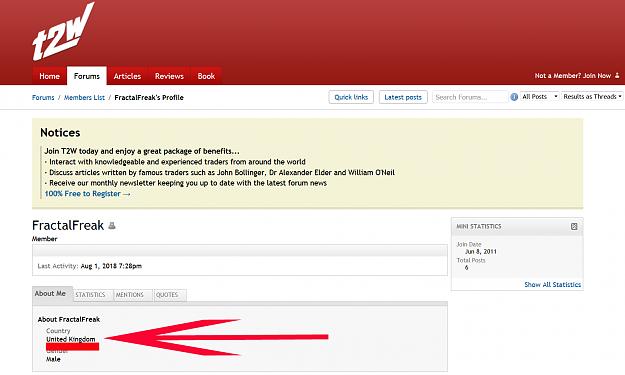Click Forums breadcrumb link
This screenshot has height=375, width=625.
pos(43,98)
